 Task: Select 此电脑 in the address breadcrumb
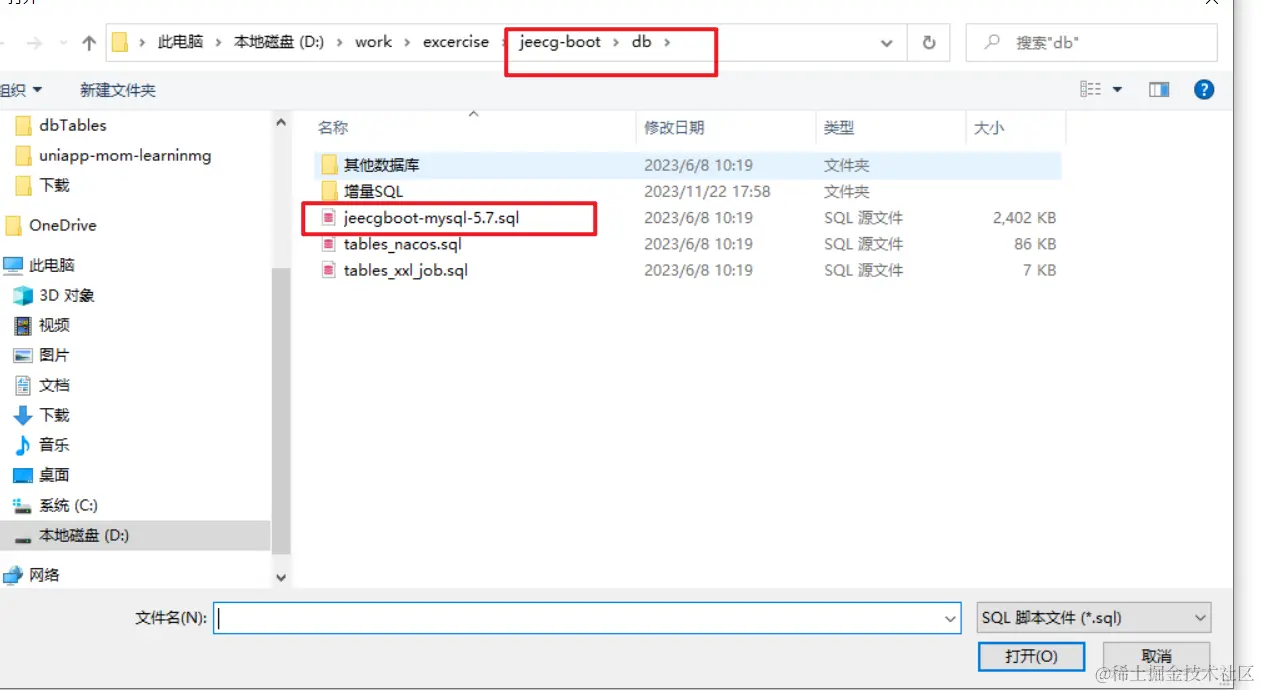click(180, 42)
